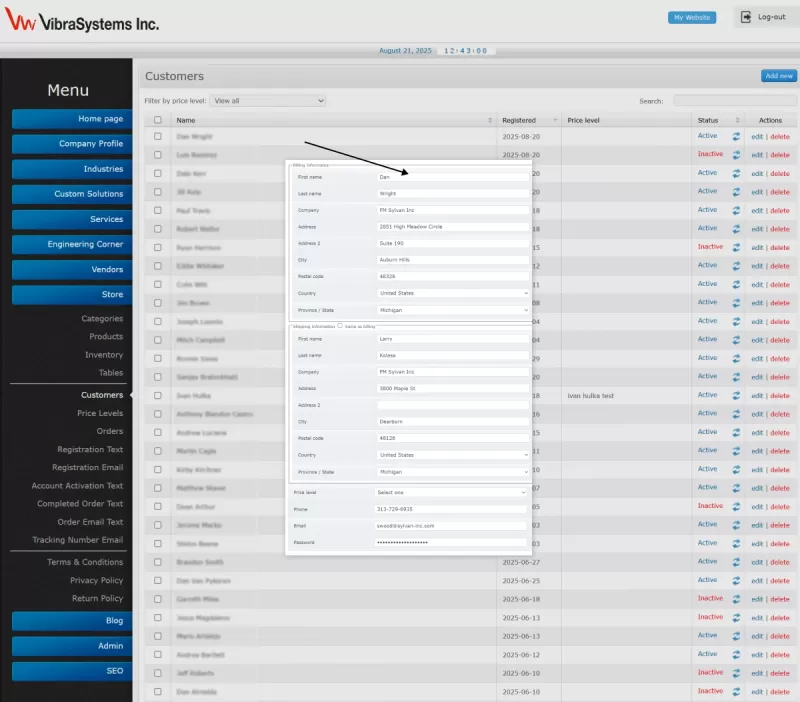Click delete link for the first customer row

[779, 136]
